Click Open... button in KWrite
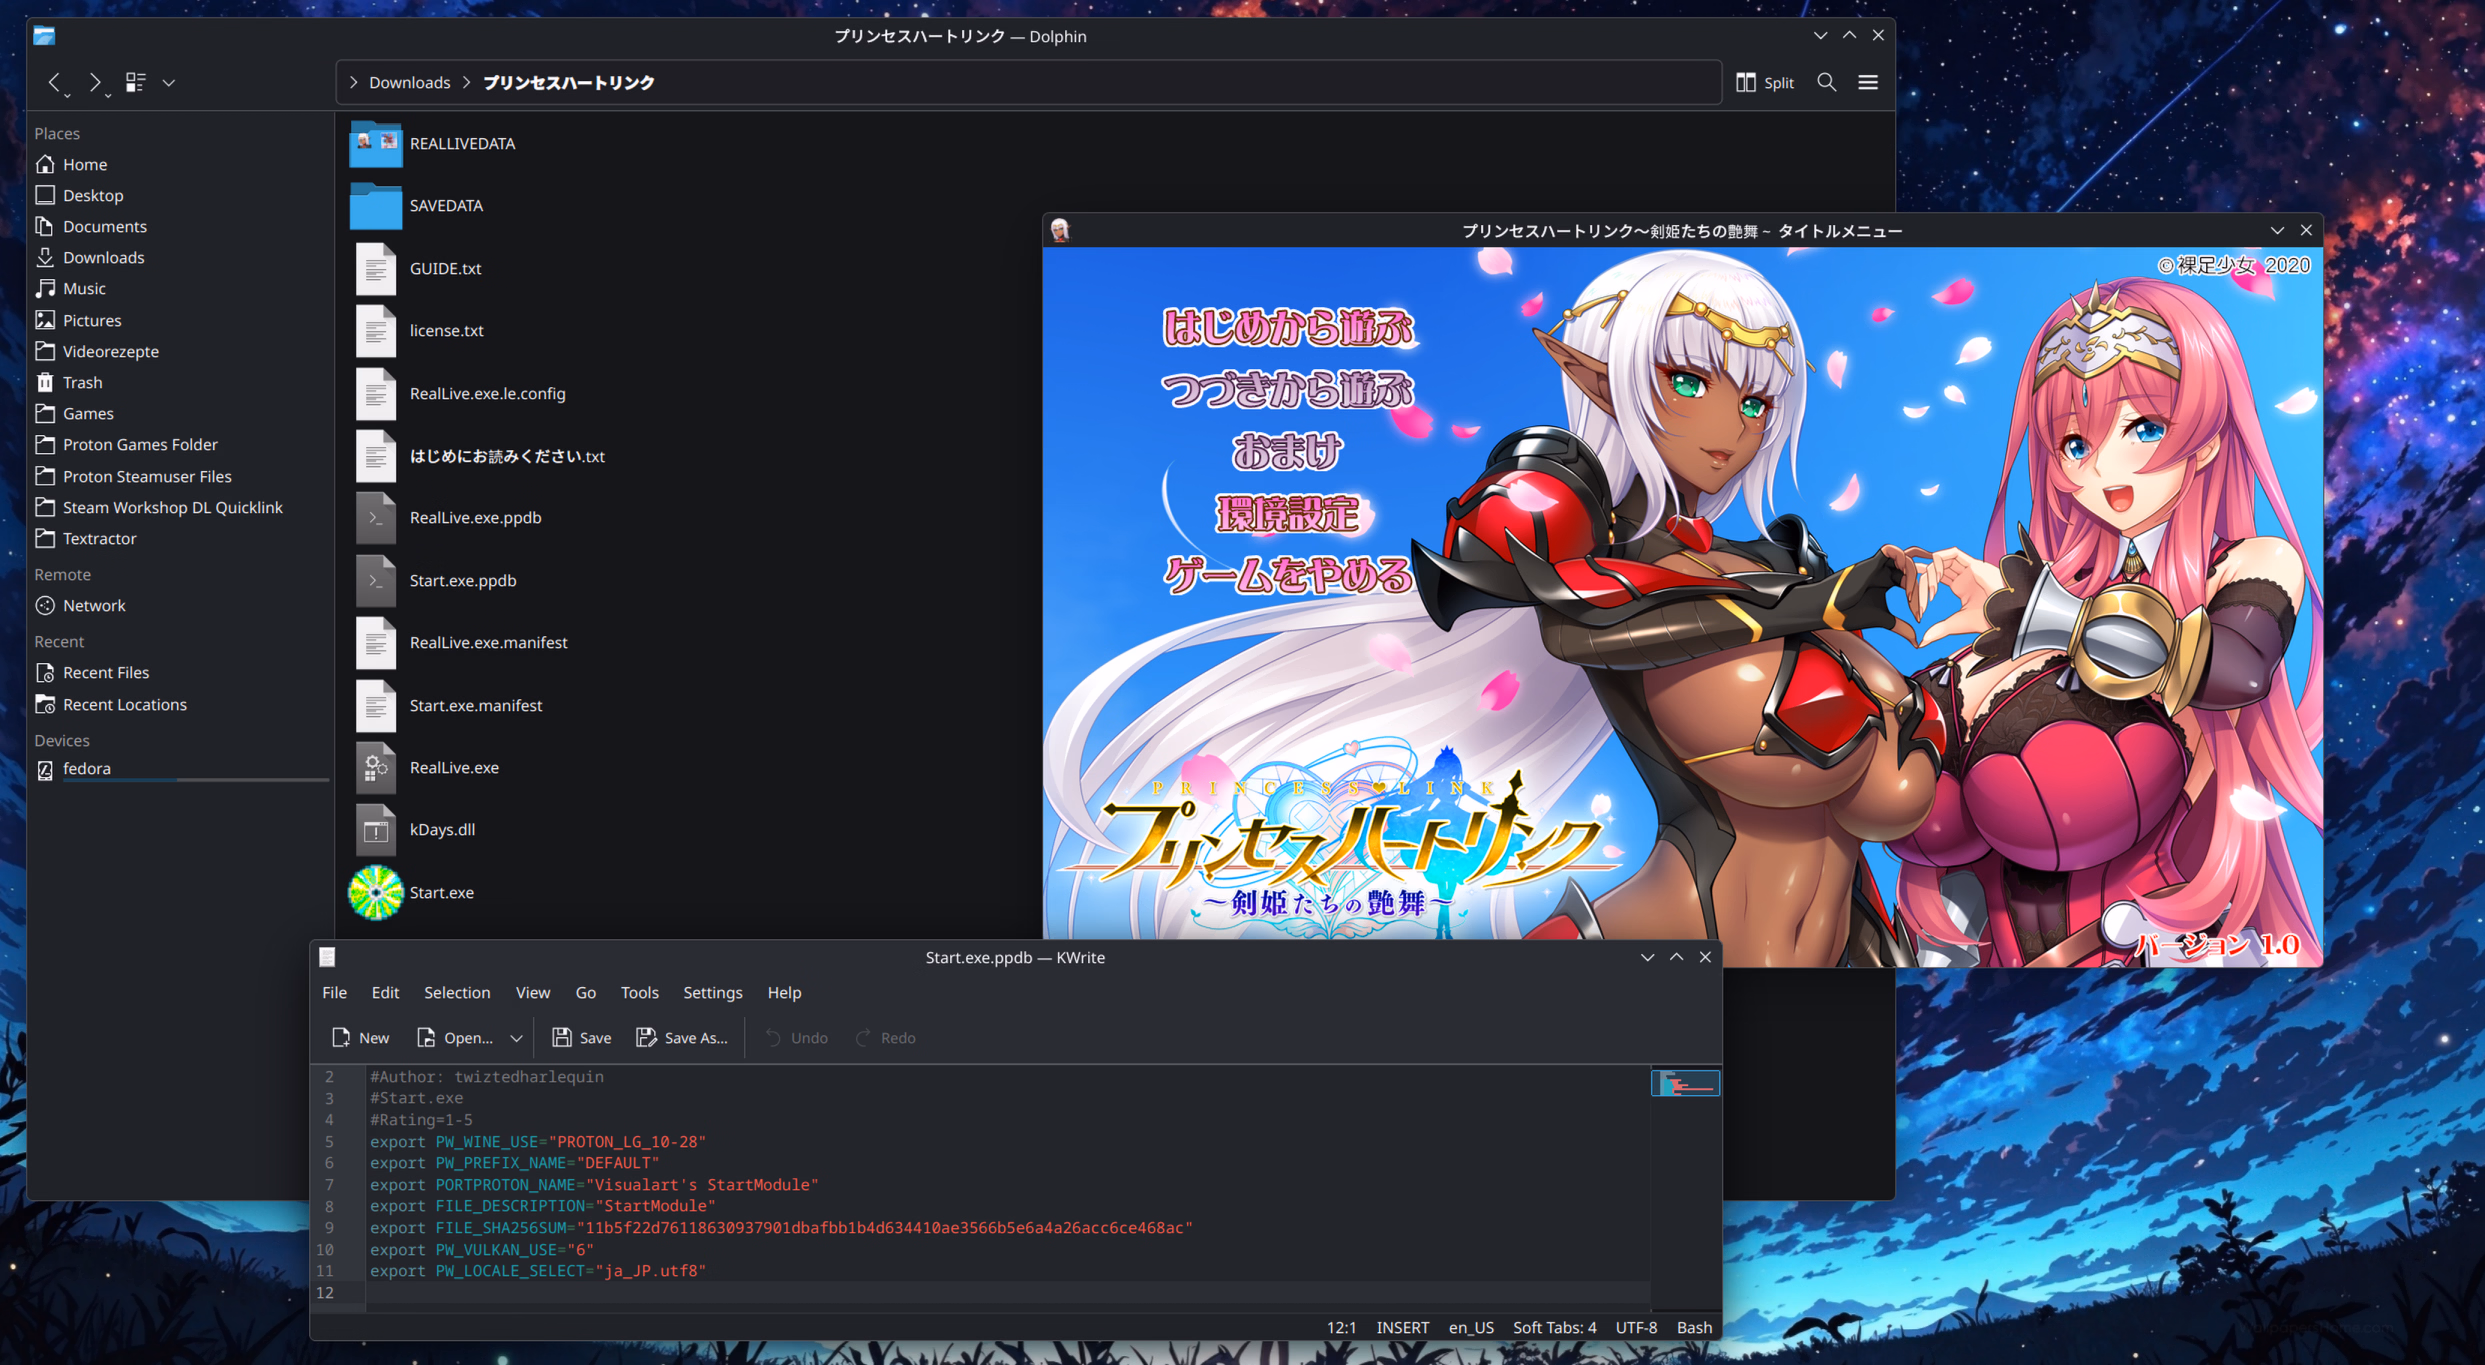 (x=455, y=1037)
